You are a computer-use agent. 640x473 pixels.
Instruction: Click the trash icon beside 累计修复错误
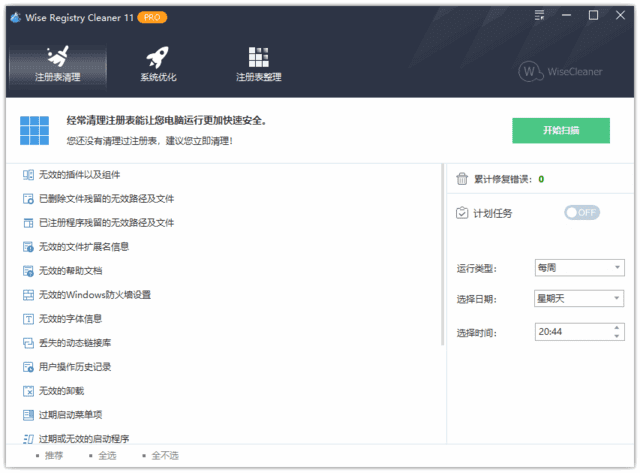pos(462,179)
